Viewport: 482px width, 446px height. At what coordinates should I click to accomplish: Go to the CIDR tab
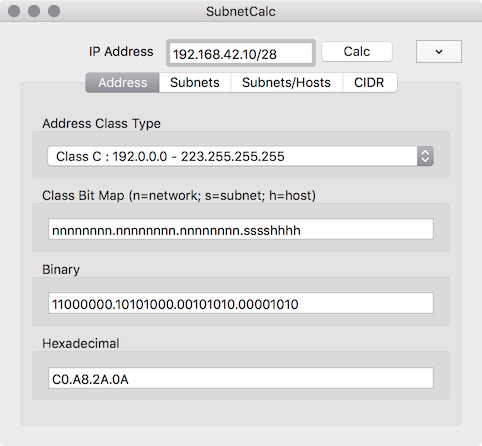click(369, 82)
